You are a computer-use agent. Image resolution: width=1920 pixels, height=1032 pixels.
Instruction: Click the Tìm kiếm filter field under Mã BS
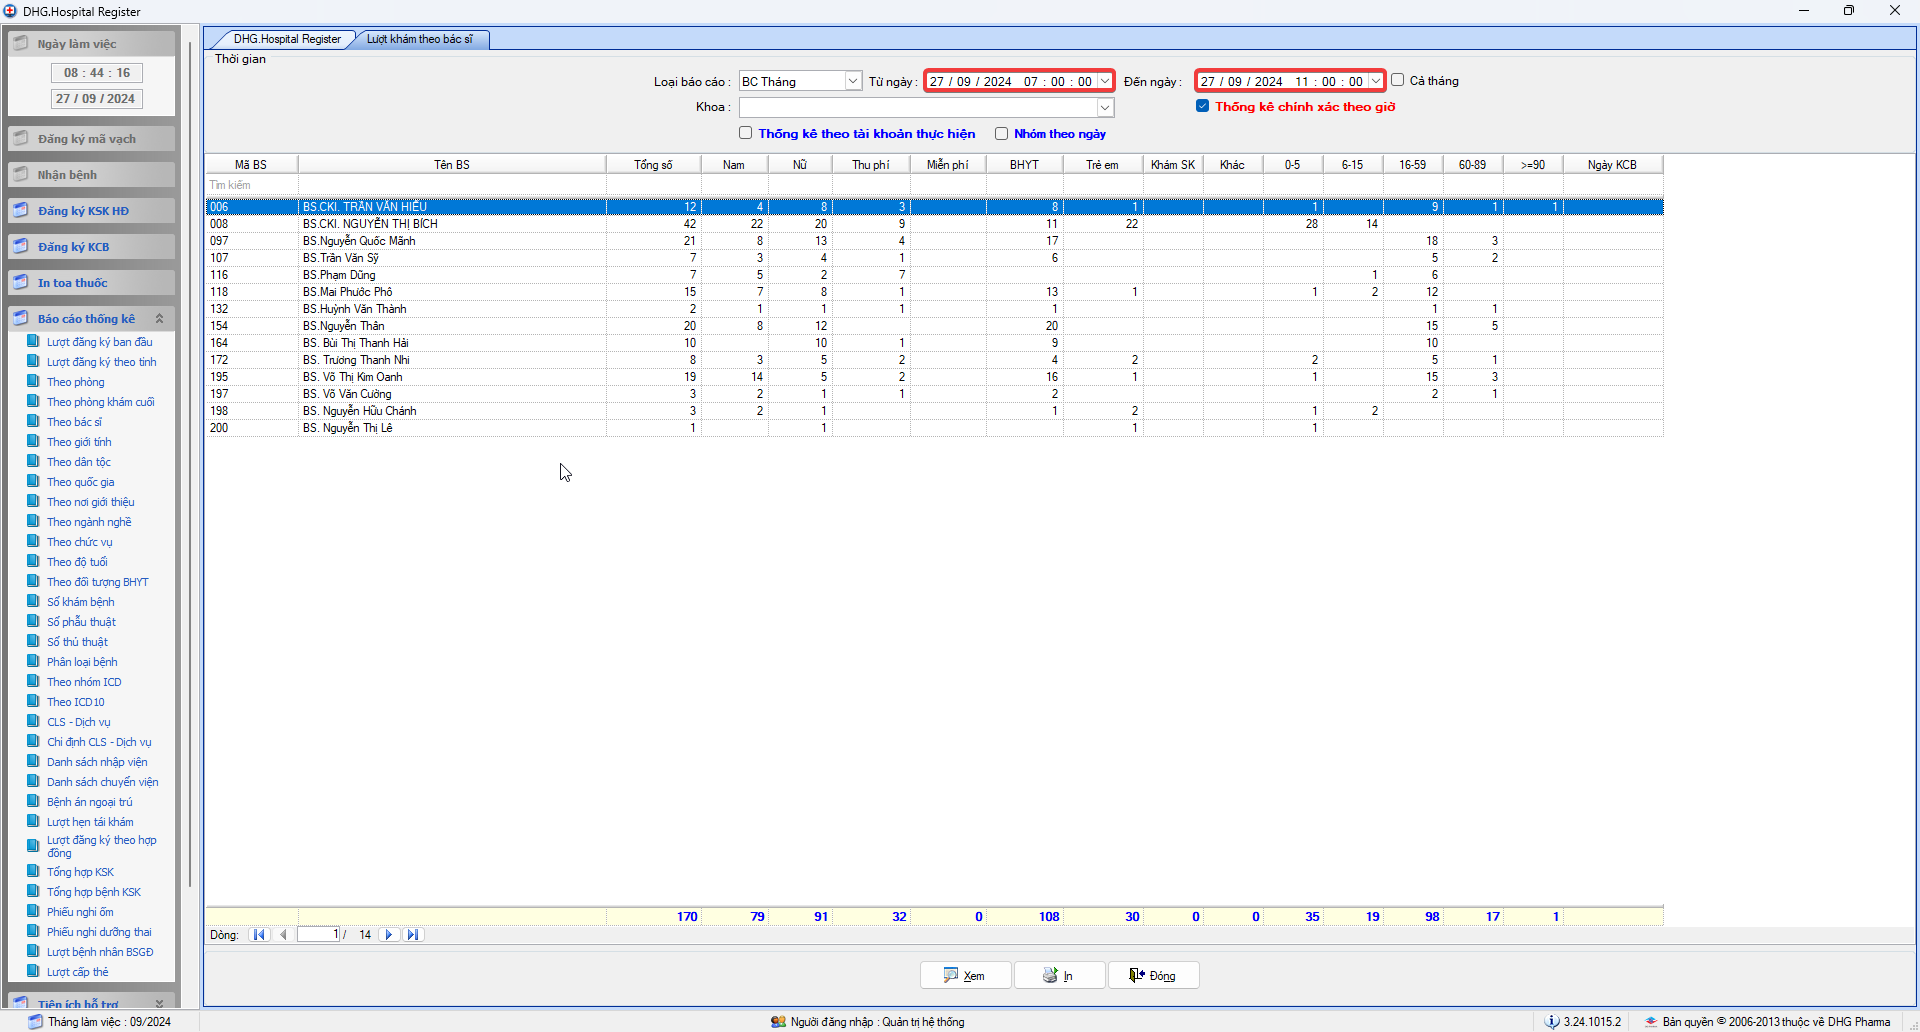click(251, 185)
